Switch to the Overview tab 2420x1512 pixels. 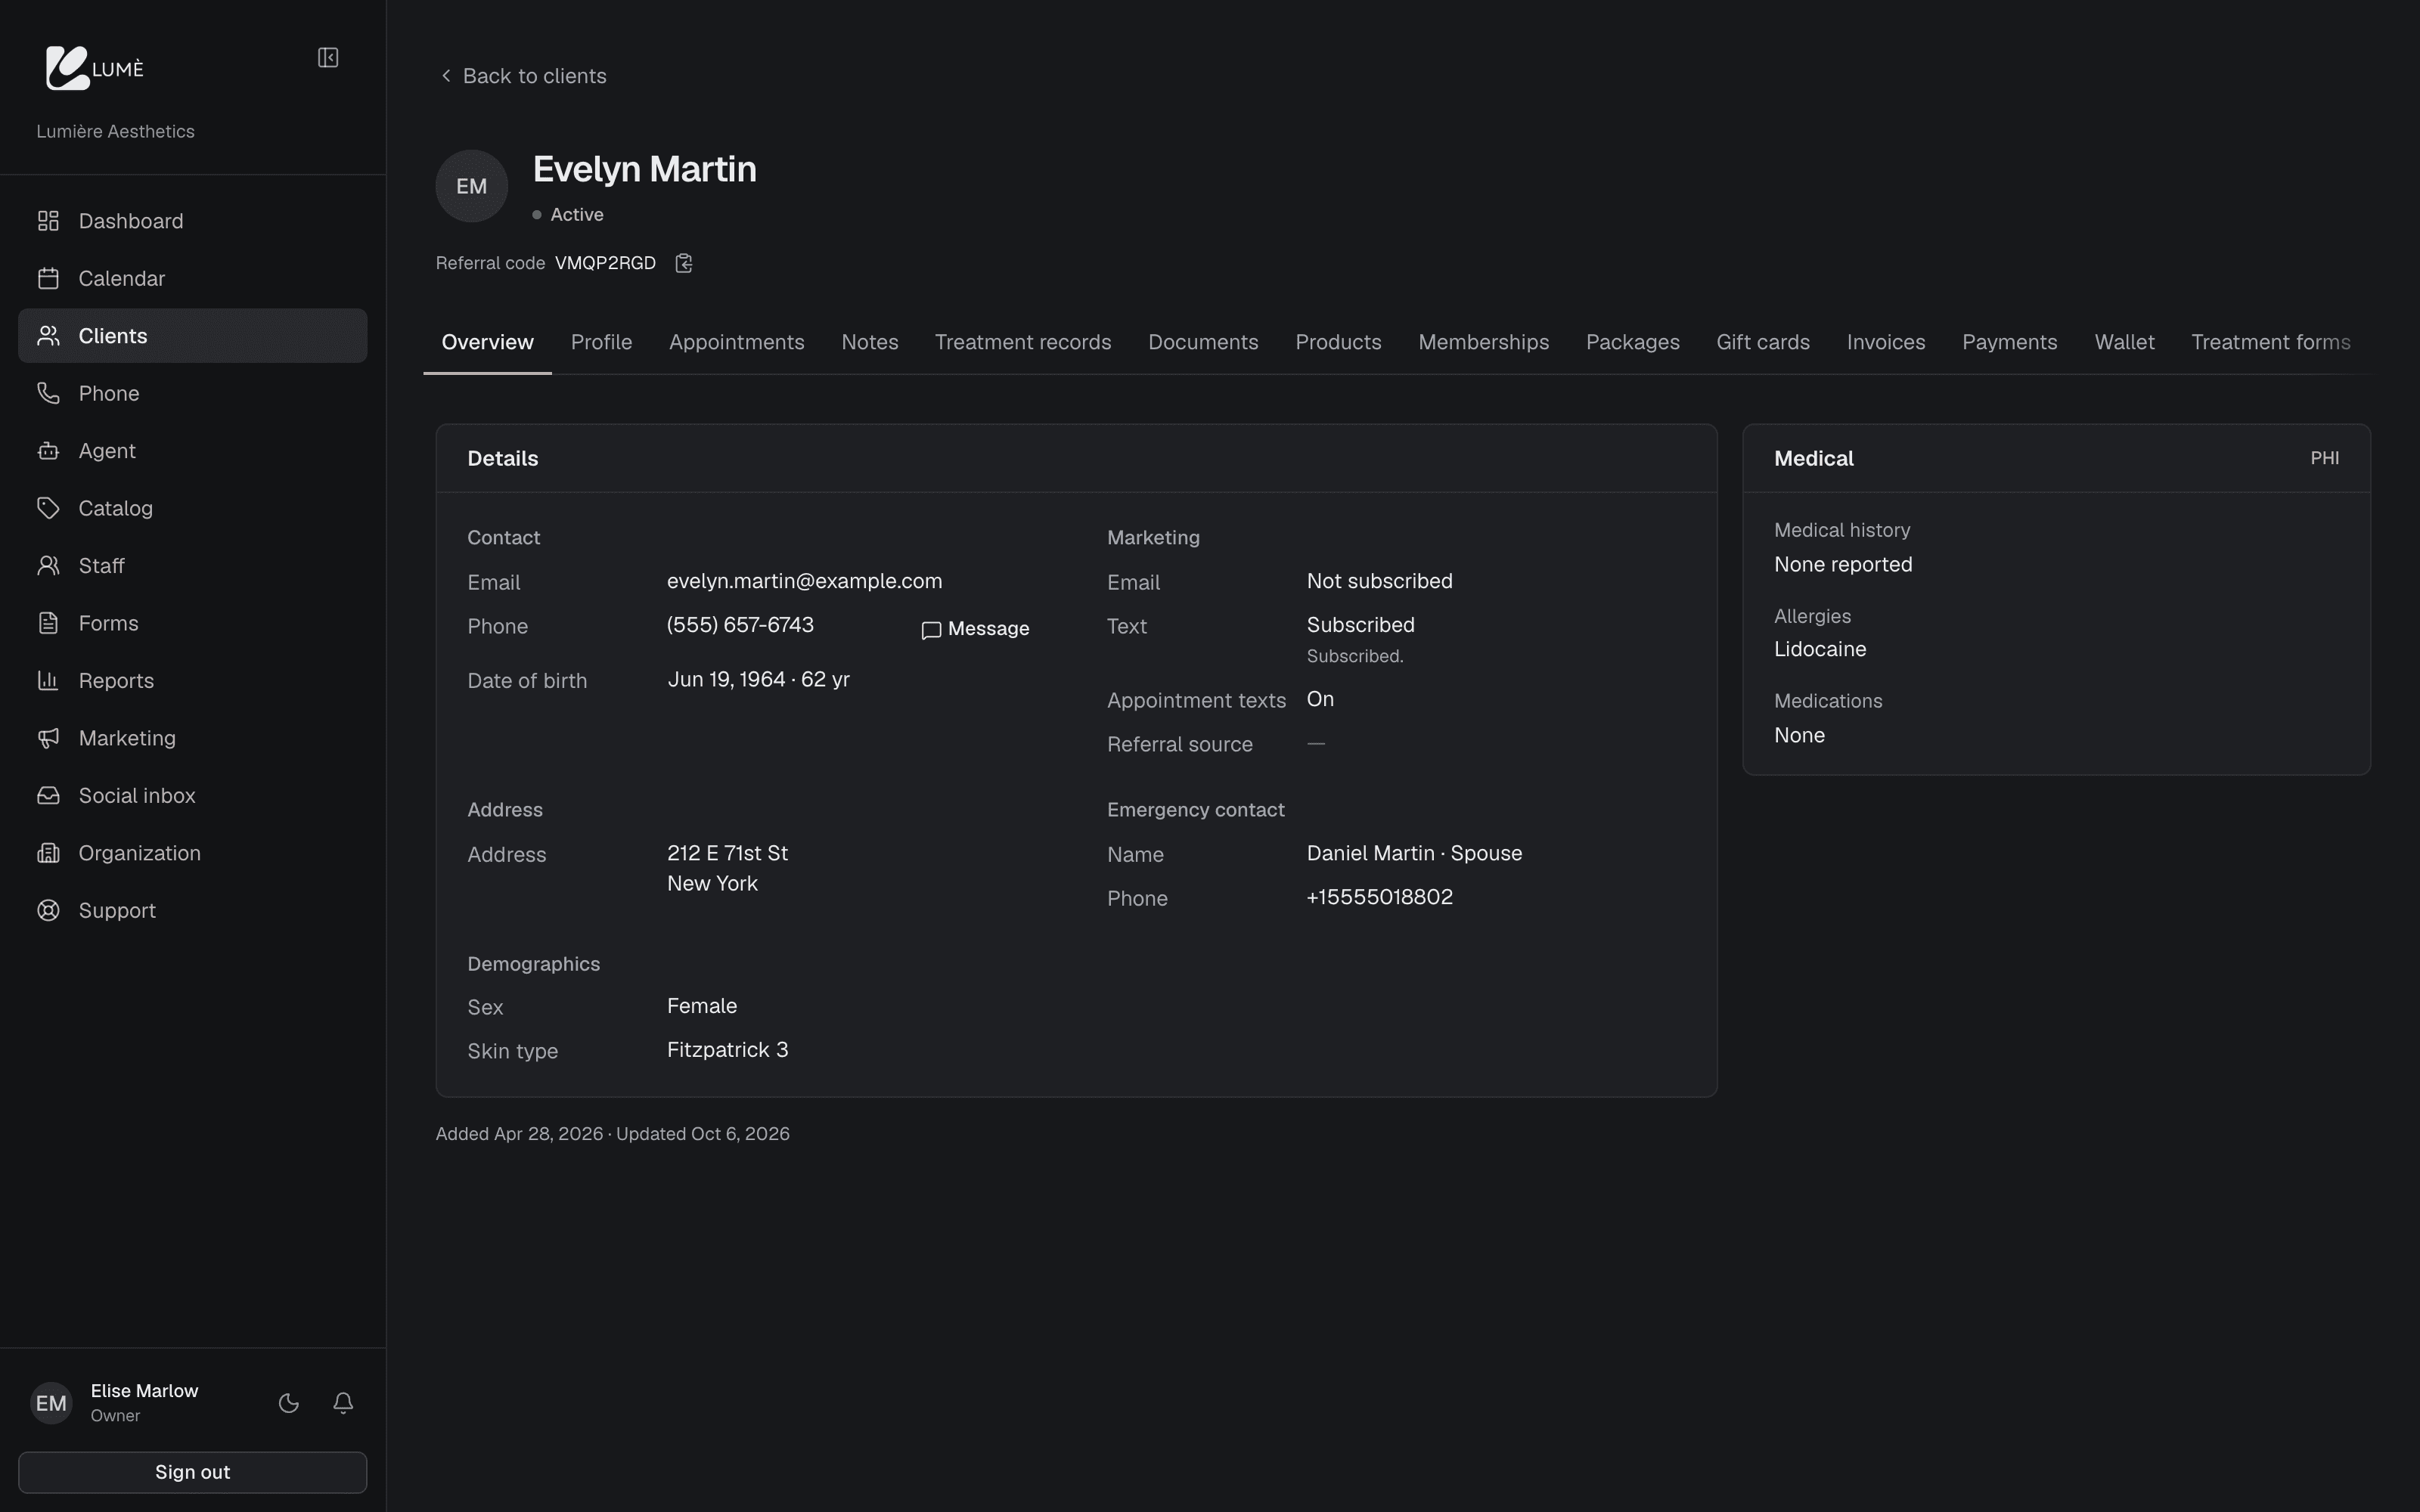tap(488, 342)
